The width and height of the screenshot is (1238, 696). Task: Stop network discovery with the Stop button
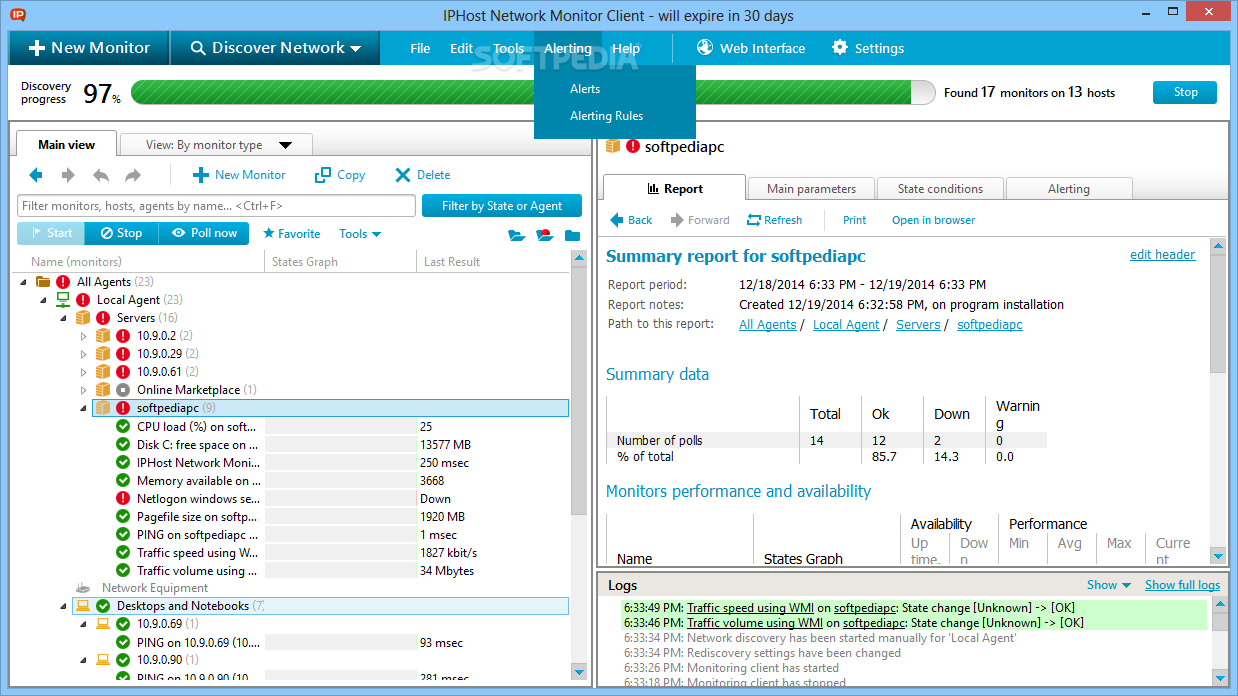tap(1185, 92)
